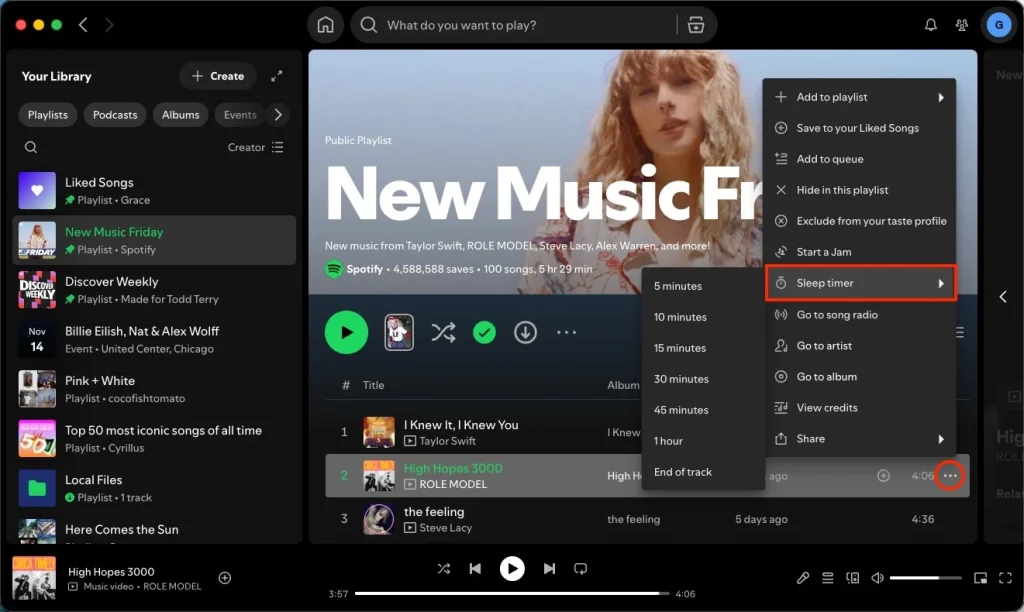Viewport: 1024px width, 612px height.
Task: Click the Taylor Swift artist link
Action: pos(447,441)
